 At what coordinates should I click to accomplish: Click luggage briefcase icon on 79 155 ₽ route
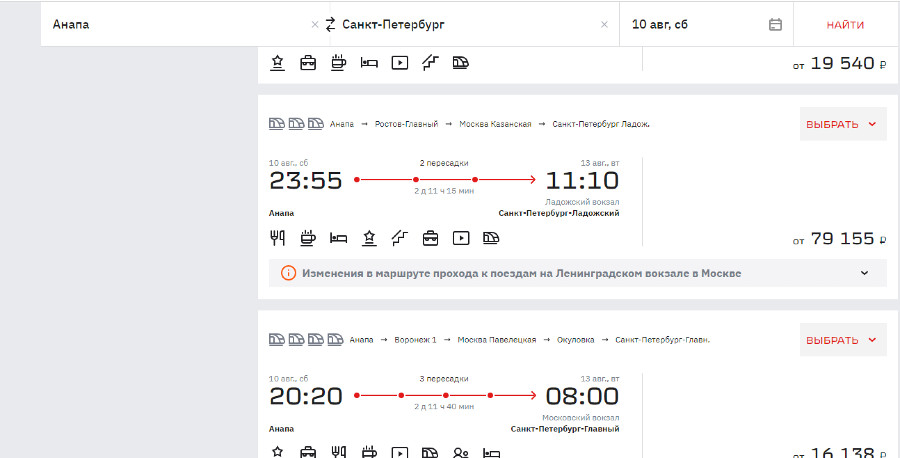[430, 238]
